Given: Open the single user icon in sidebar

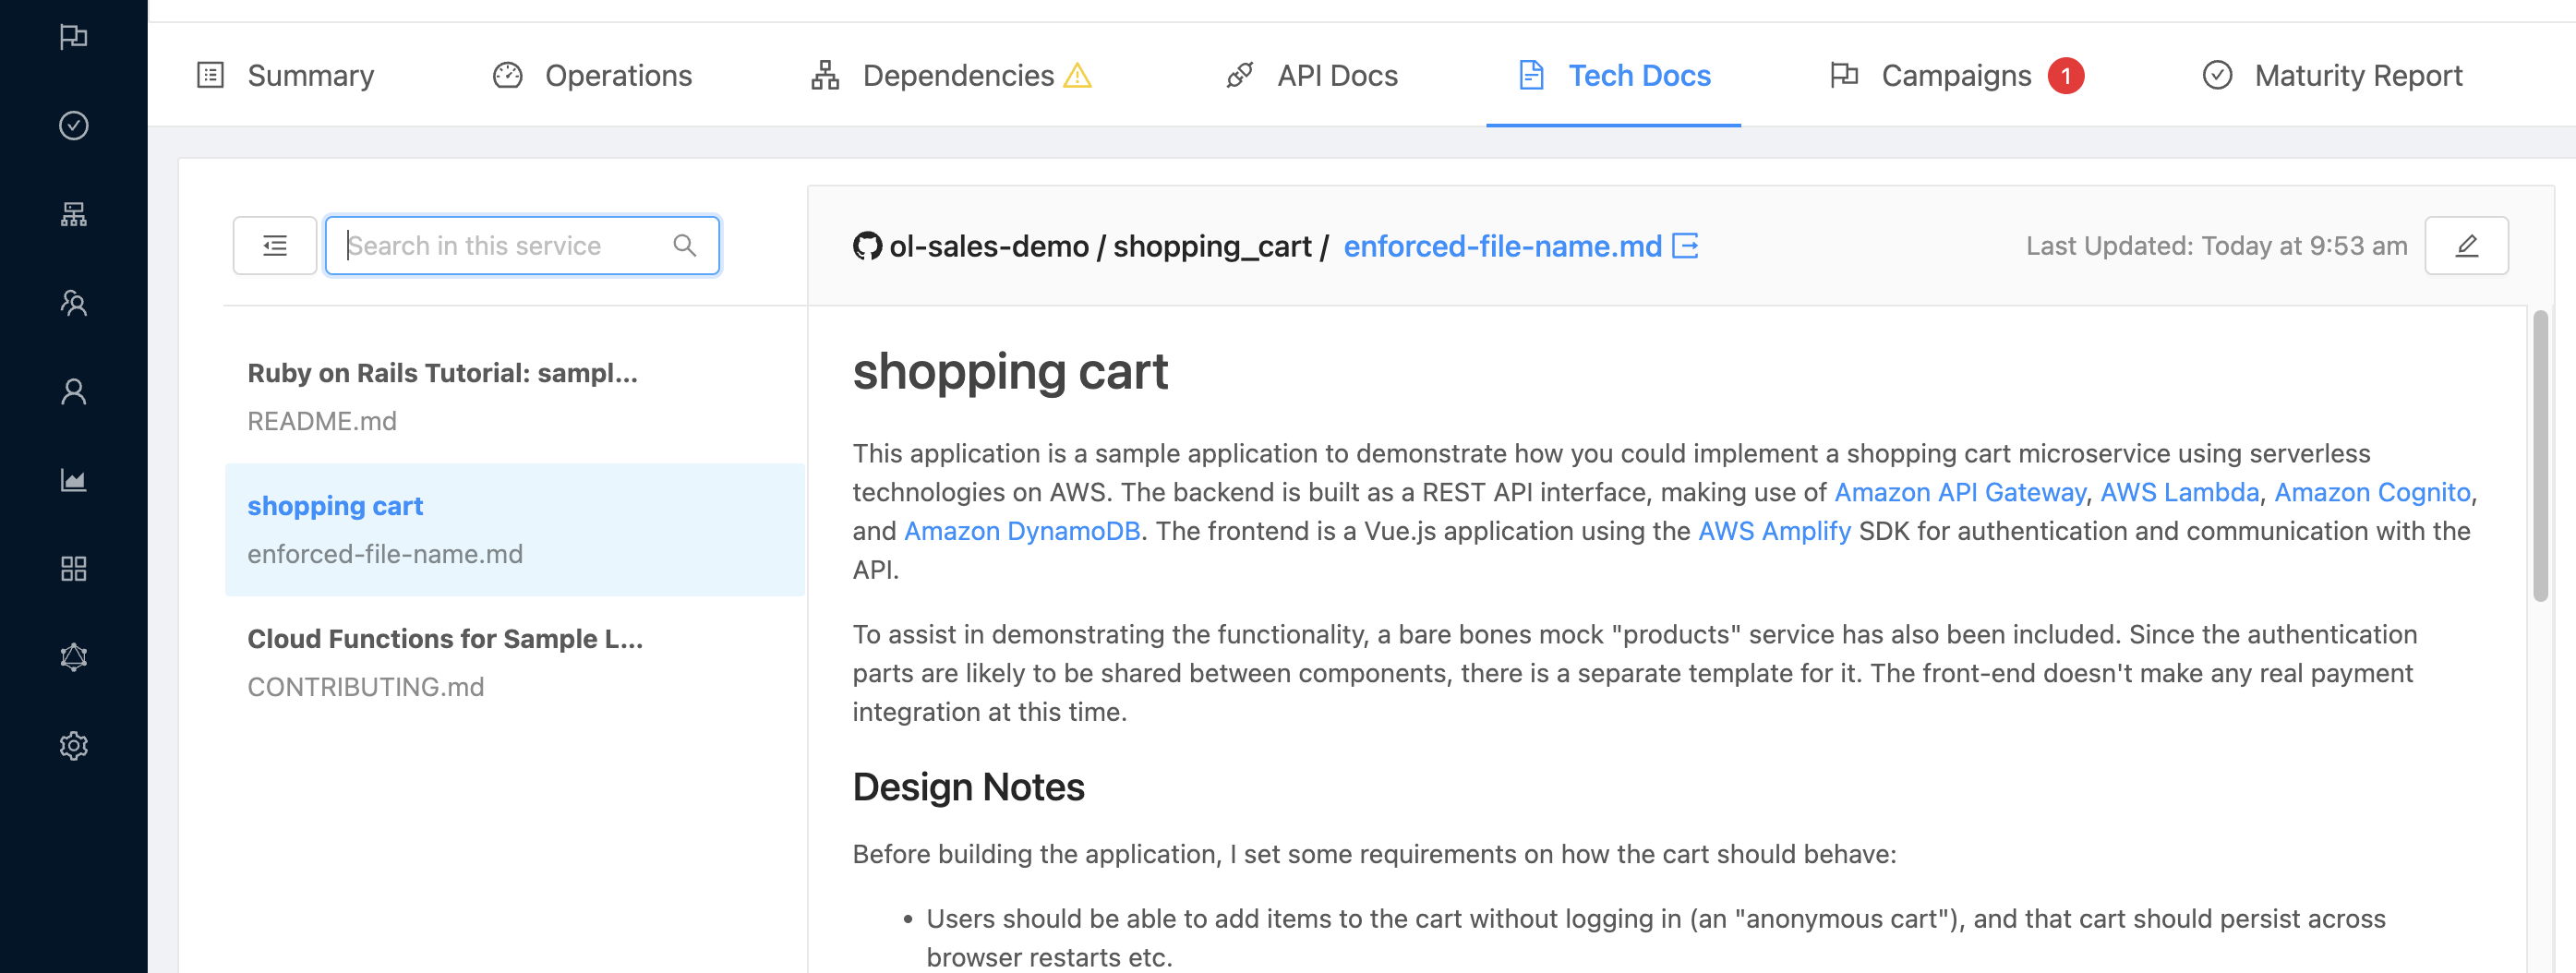Looking at the screenshot, I should [73, 391].
